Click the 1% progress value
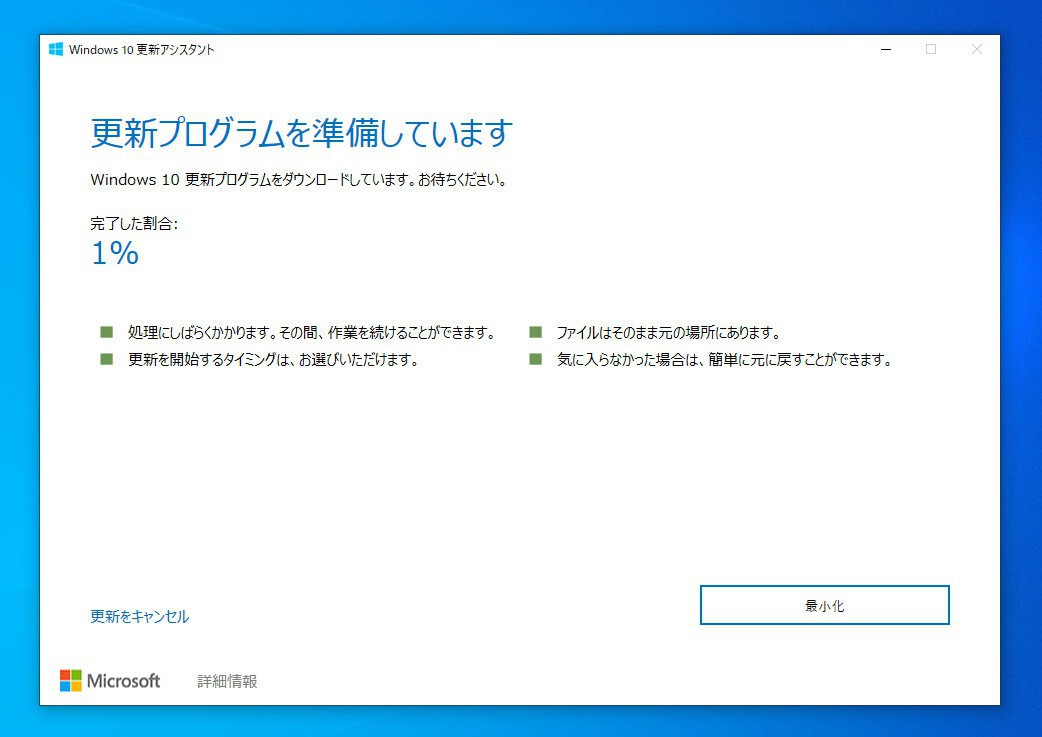Screen dimensions: 1042x737 [115, 253]
